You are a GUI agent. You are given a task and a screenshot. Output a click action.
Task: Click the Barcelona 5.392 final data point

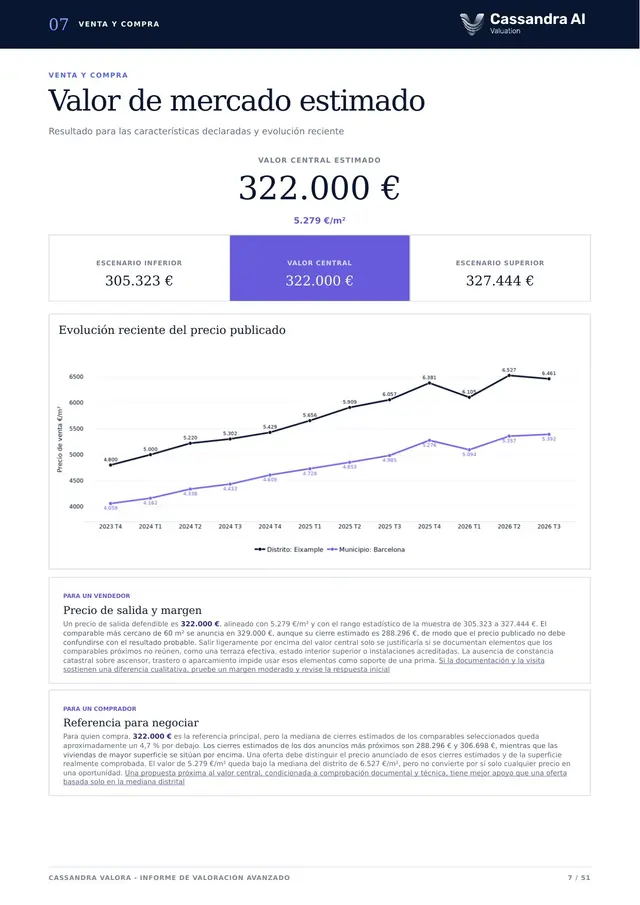click(x=549, y=434)
